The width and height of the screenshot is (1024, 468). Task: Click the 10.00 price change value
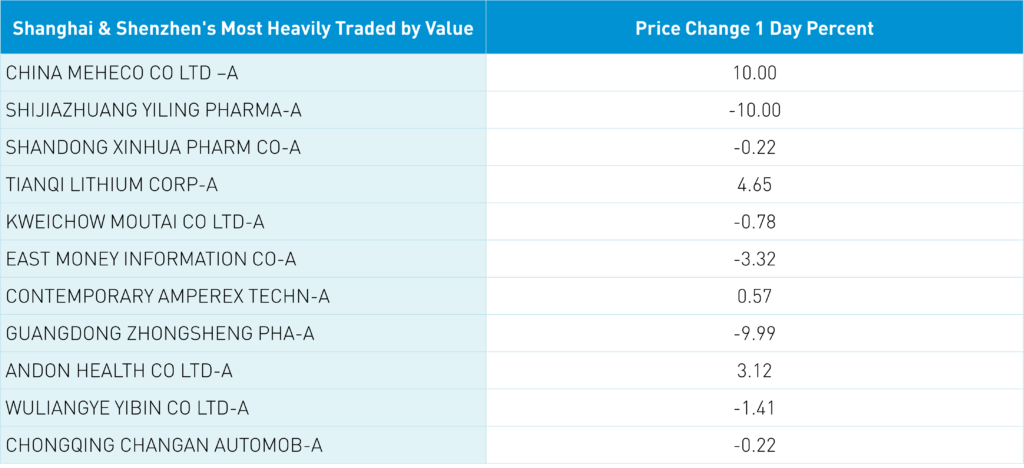point(754,73)
